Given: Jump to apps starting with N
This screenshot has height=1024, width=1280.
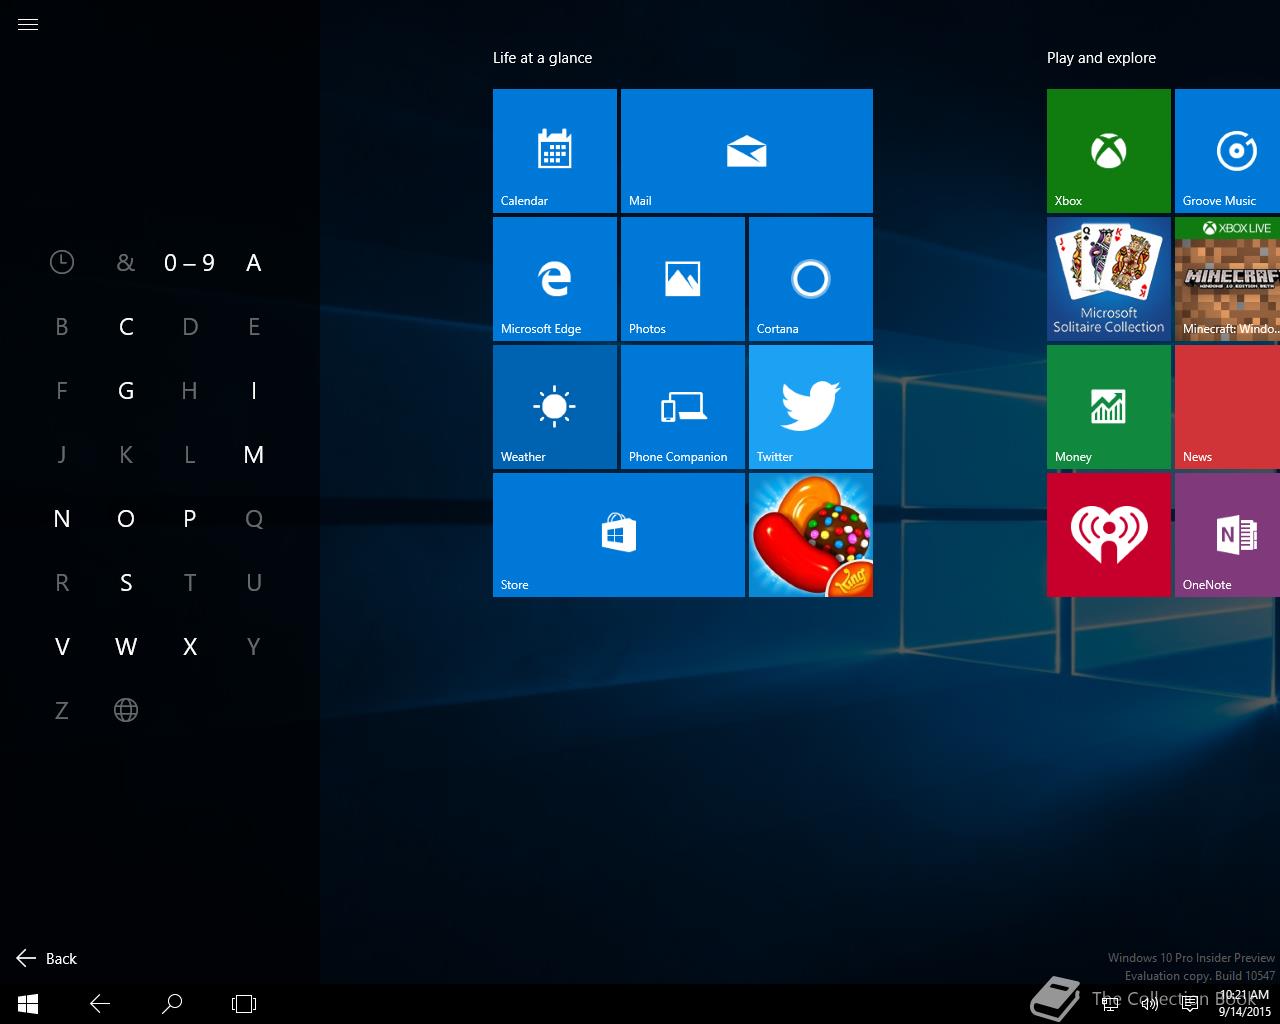Looking at the screenshot, I should 62,519.
